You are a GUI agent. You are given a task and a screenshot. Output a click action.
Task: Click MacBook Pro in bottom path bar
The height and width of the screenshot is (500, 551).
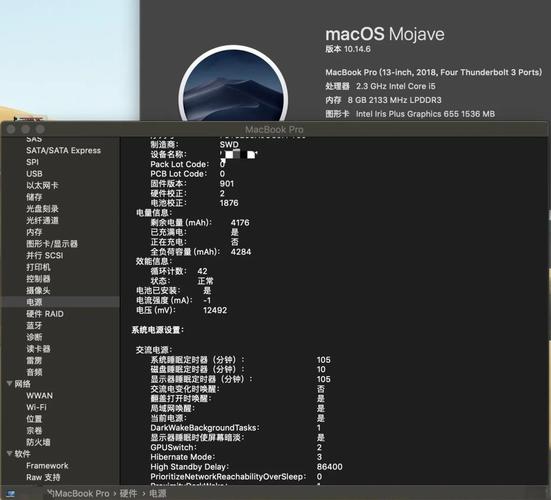coord(82,494)
